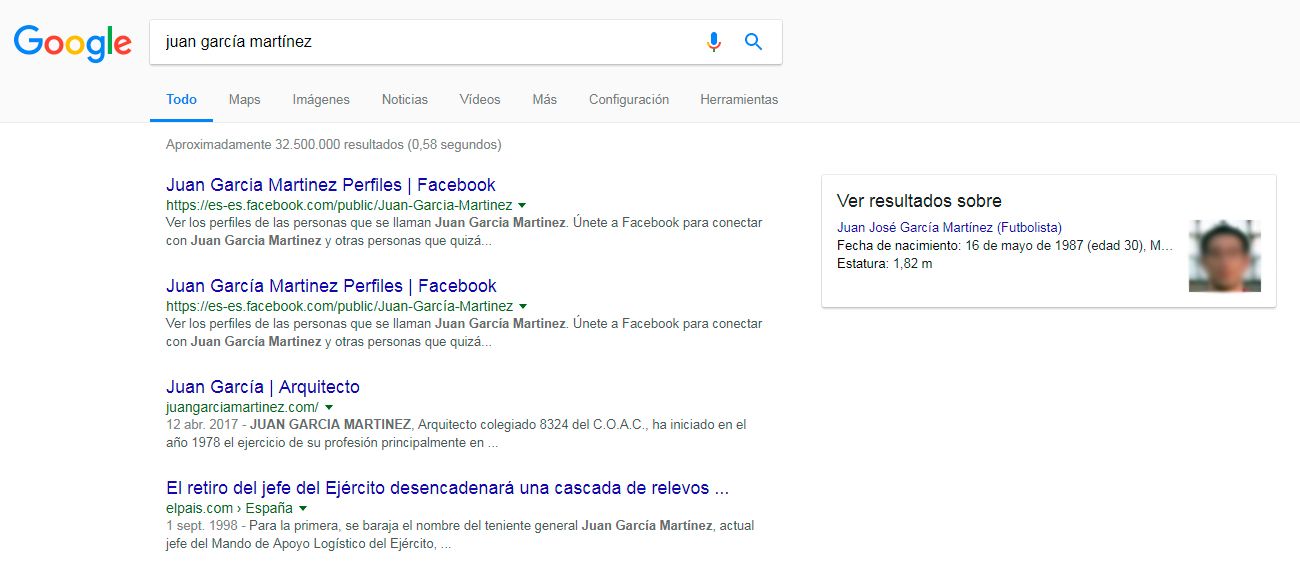This screenshot has height=571, width=1300.
Task: Open Juan José García Martínez (Futbolista) link
Action: coord(949,228)
